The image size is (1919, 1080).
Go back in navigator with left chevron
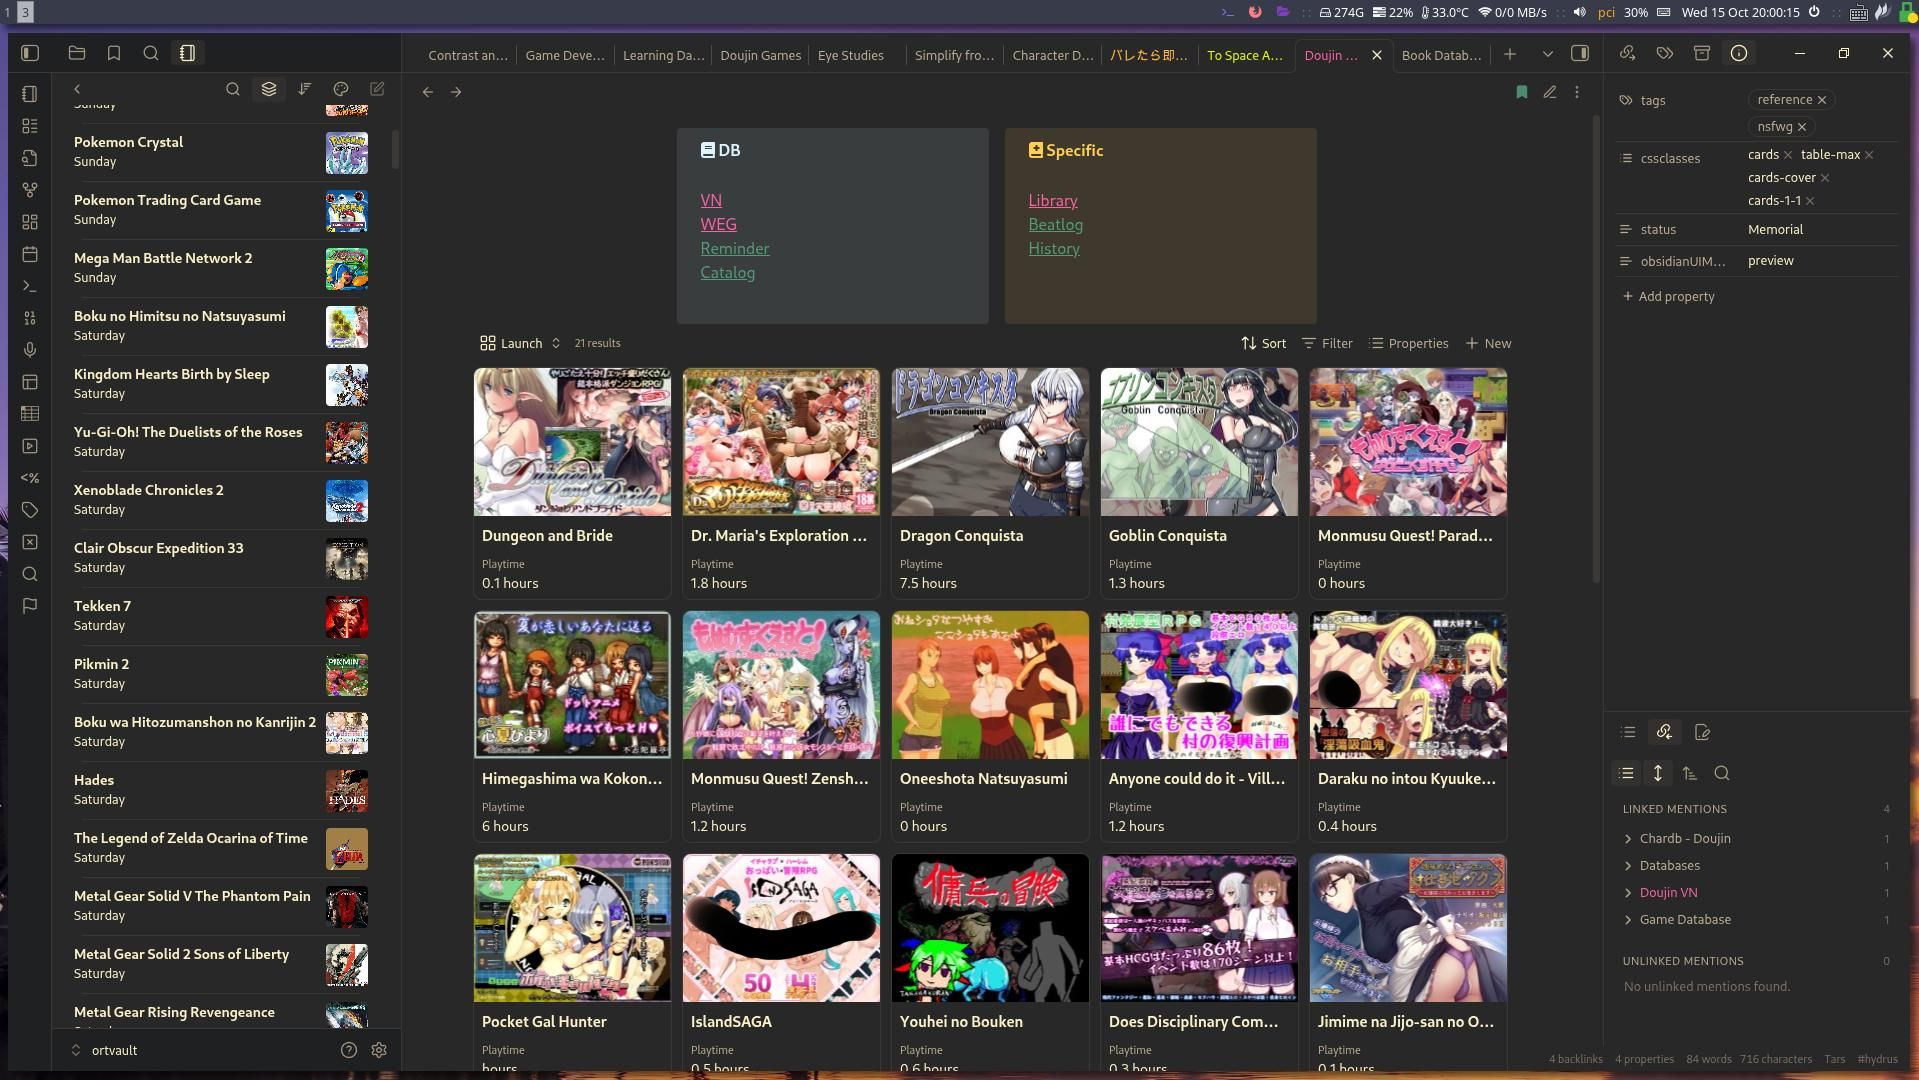coord(77,89)
